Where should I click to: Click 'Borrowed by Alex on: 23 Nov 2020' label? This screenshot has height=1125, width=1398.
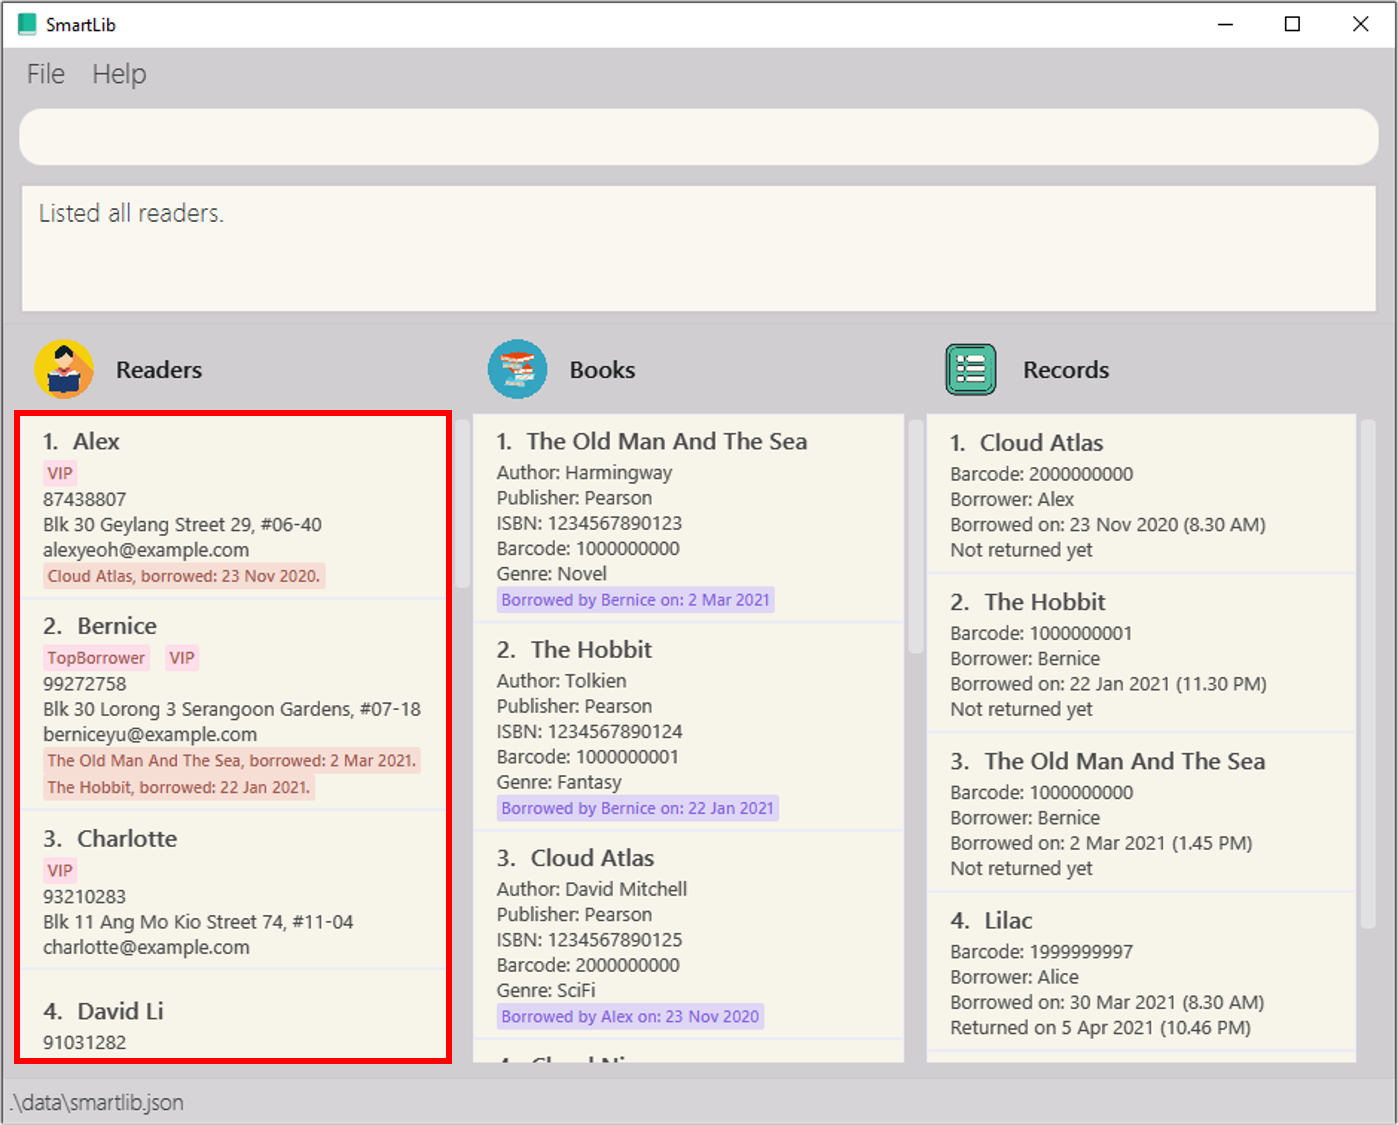click(x=630, y=1016)
